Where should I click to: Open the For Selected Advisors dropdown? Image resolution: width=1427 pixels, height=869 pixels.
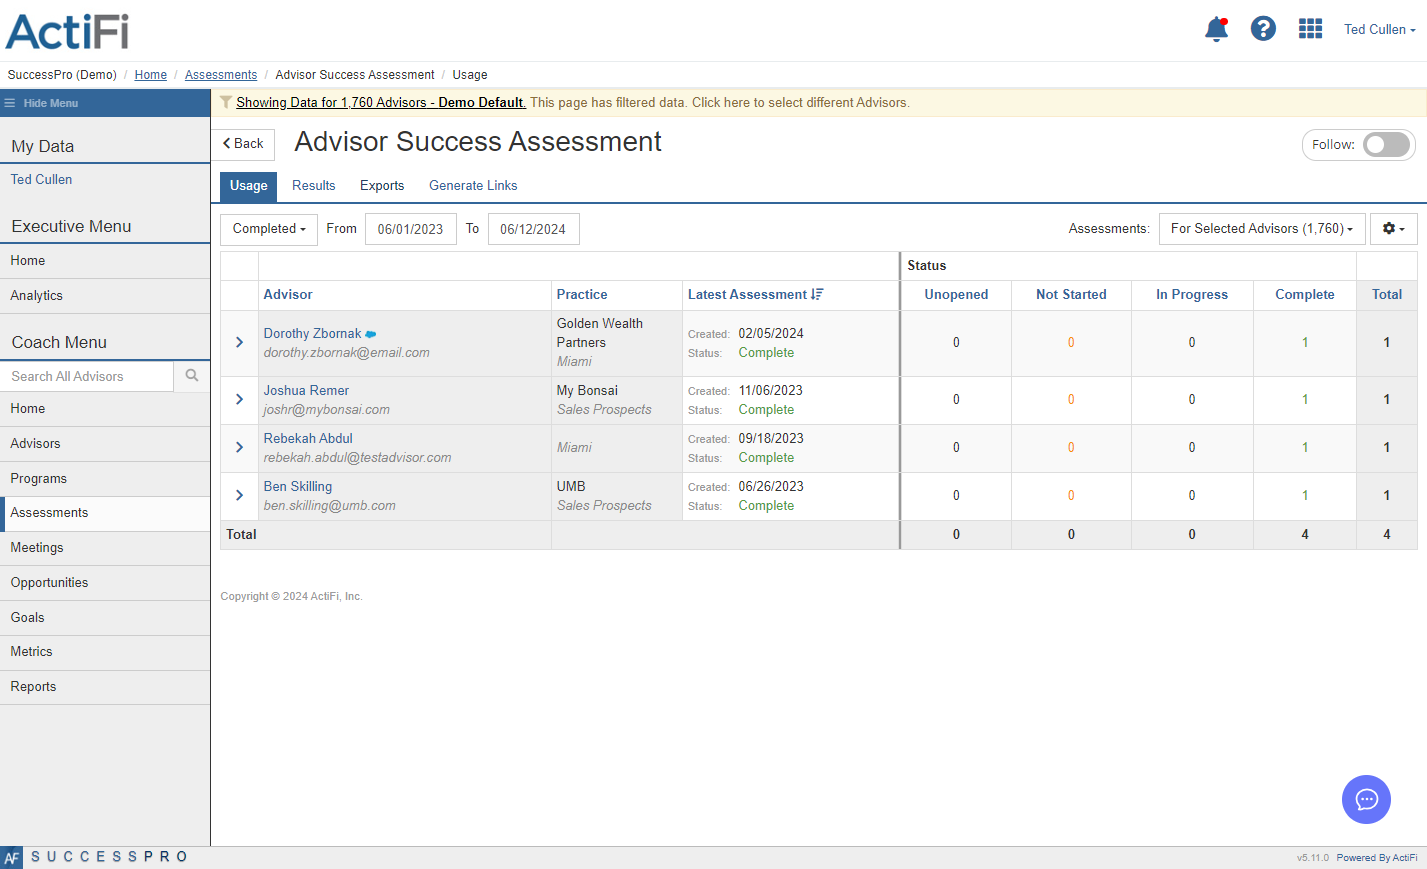1261,229
